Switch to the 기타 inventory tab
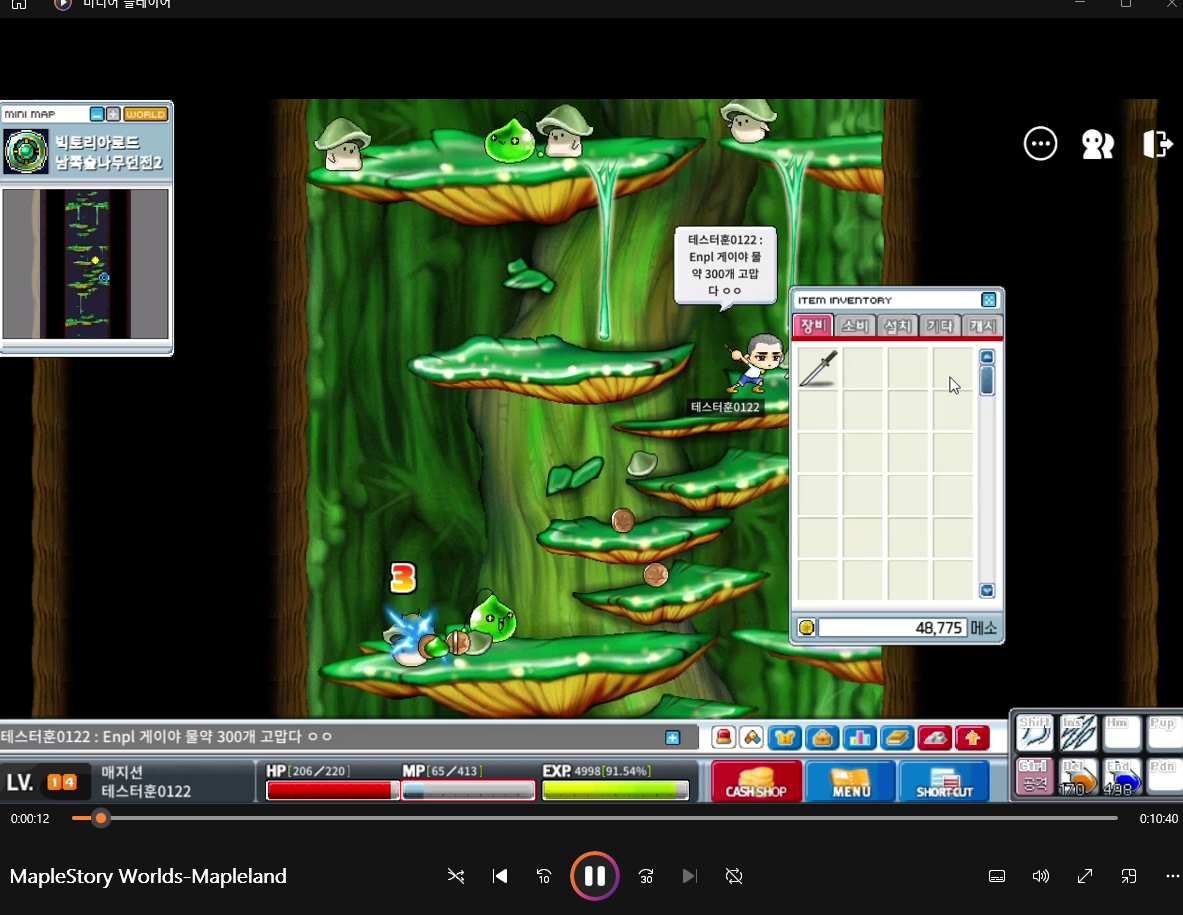Image resolution: width=1183 pixels, height=915 pixels. 939,326
